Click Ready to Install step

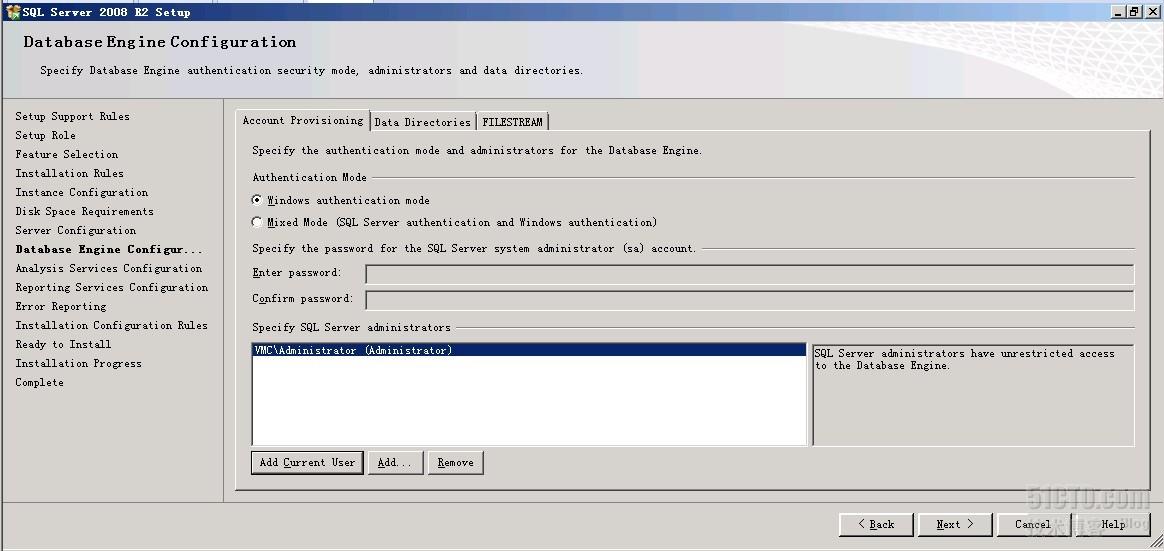click(x=63, y=344)
